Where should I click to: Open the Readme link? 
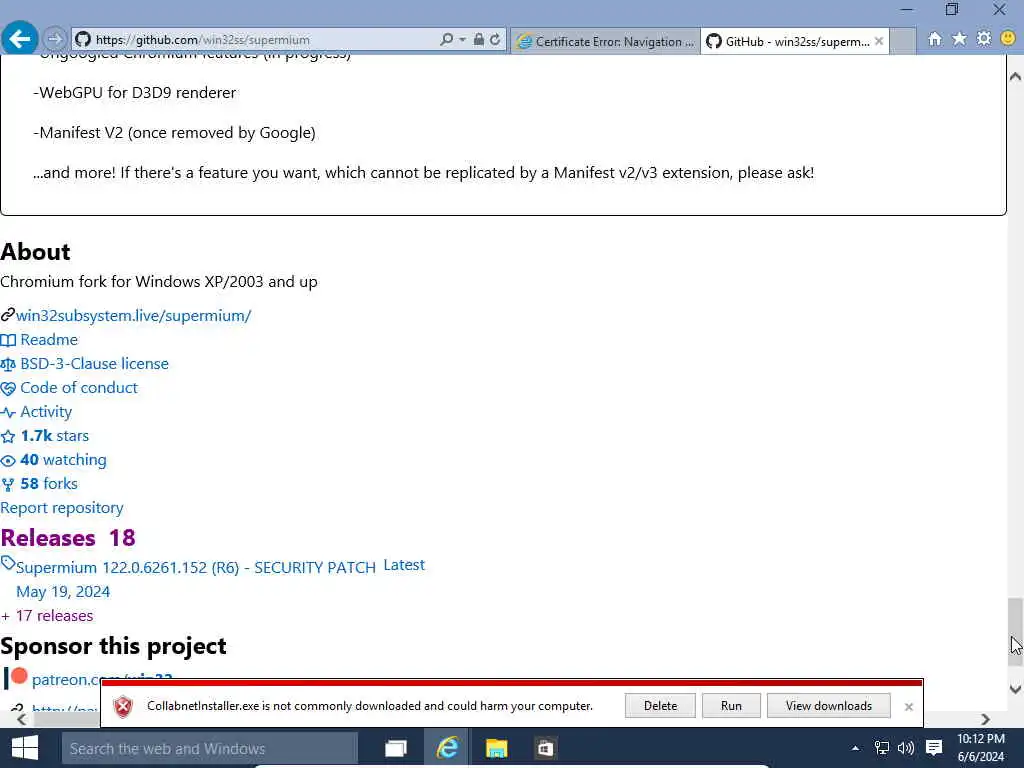49,340
